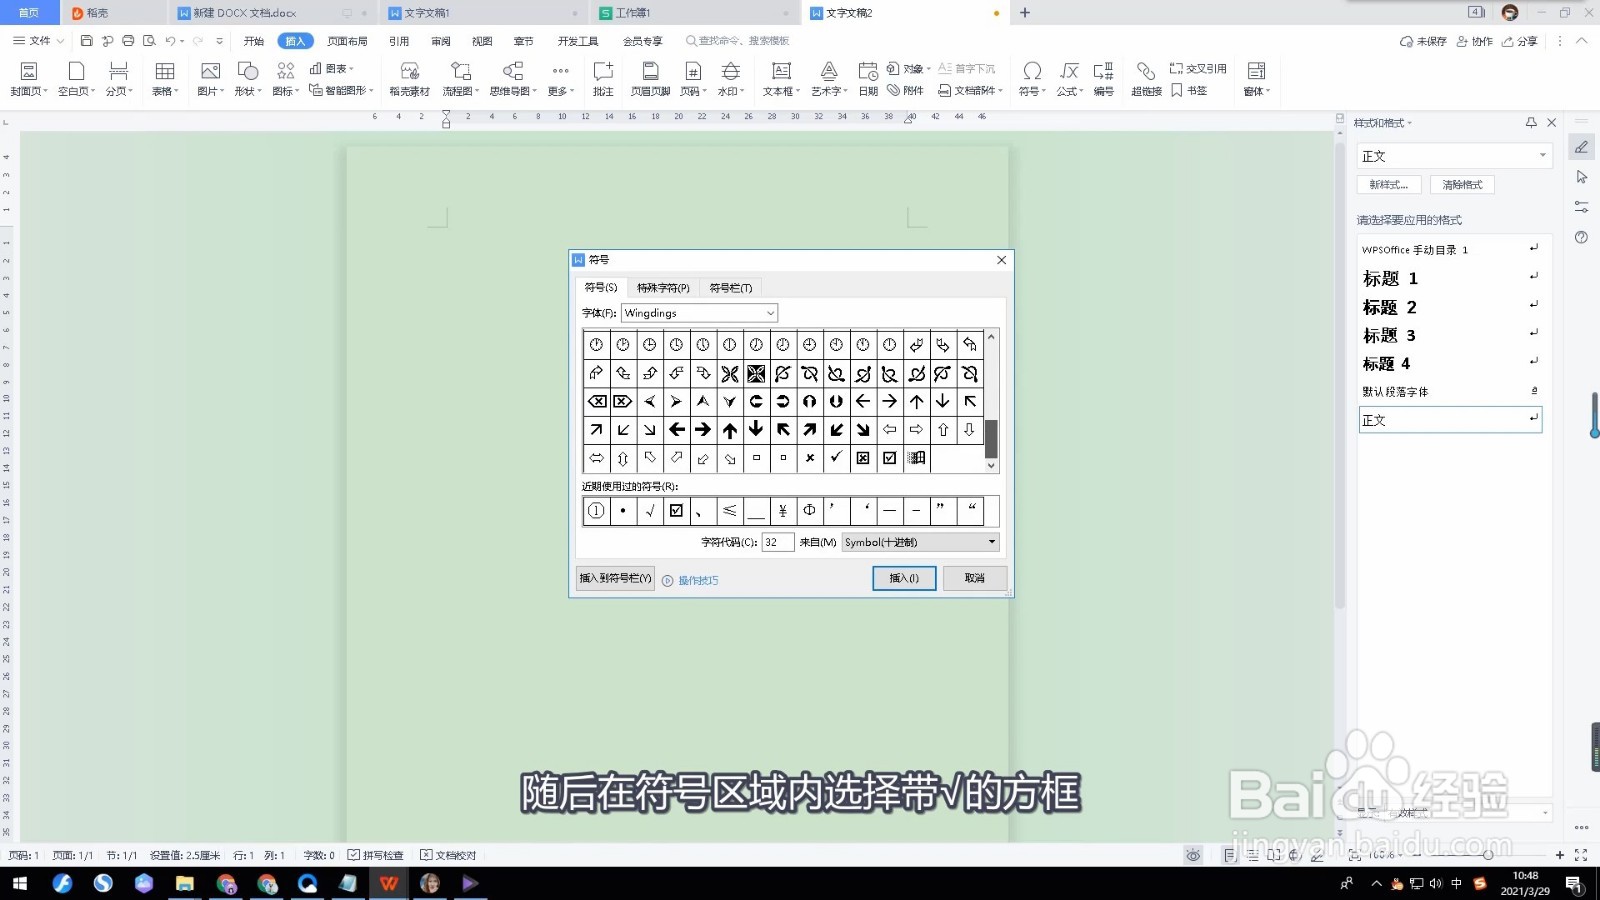Open the 图片 (Picture) insert tool
This screenshot has width=1600, height=900.
pyautogui.click(x=209, y=77)
